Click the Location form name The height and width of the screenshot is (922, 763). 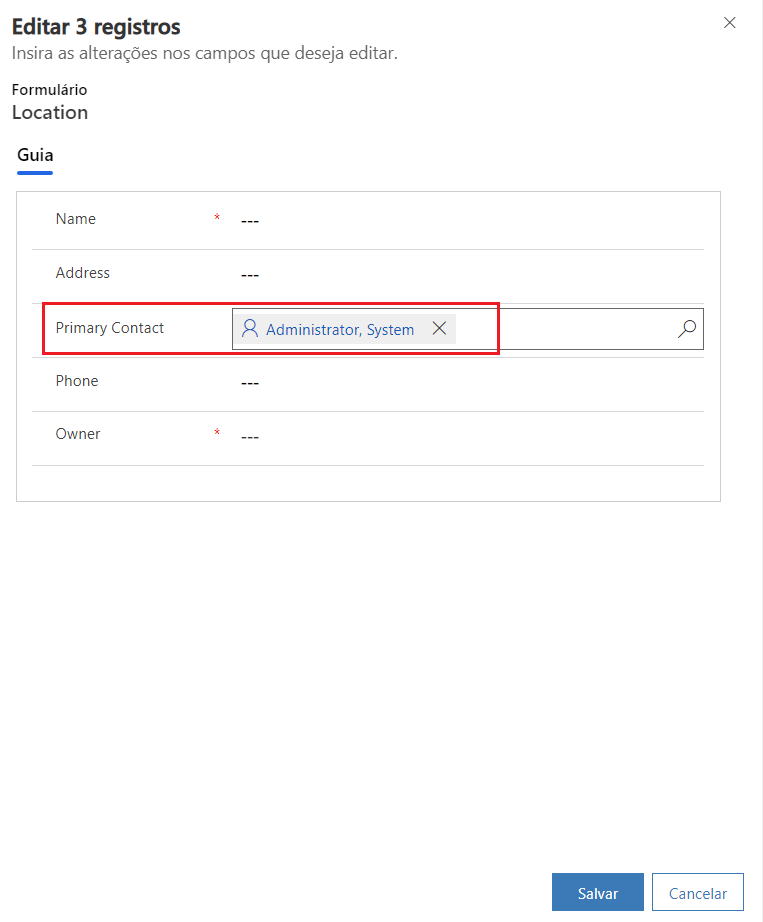[x=50, y=112]
